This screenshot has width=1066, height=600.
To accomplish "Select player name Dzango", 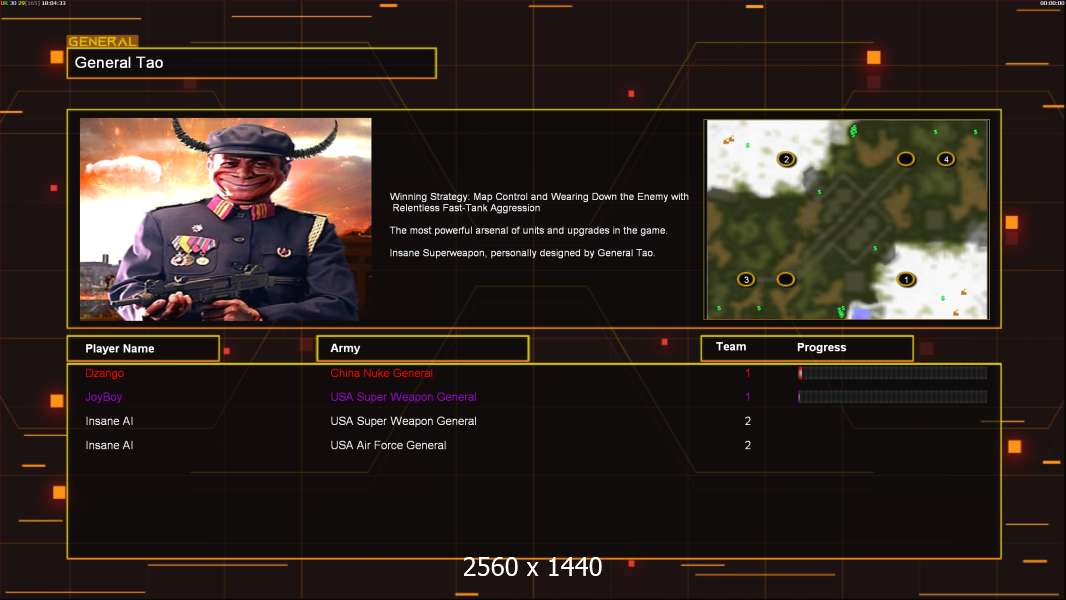I will 105,373.
